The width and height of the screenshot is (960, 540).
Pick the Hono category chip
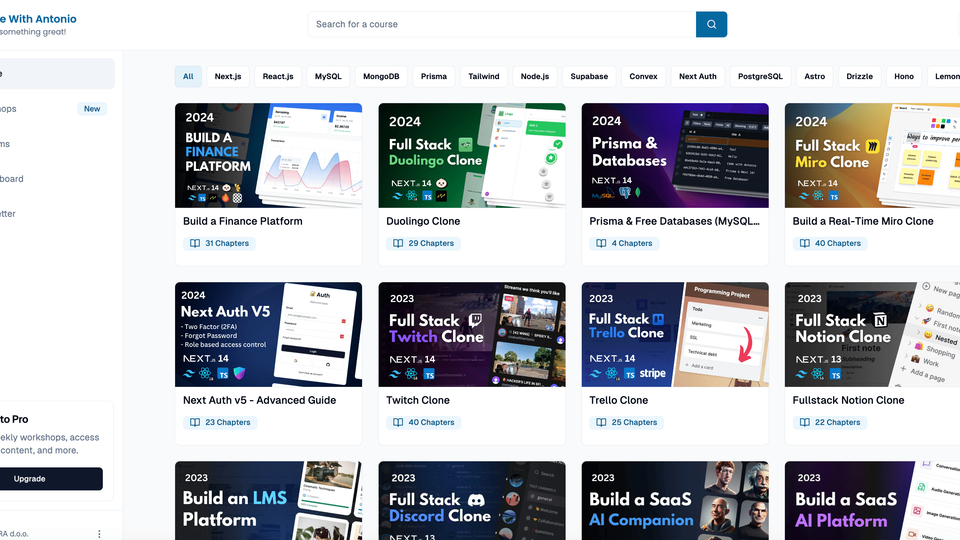904,77
